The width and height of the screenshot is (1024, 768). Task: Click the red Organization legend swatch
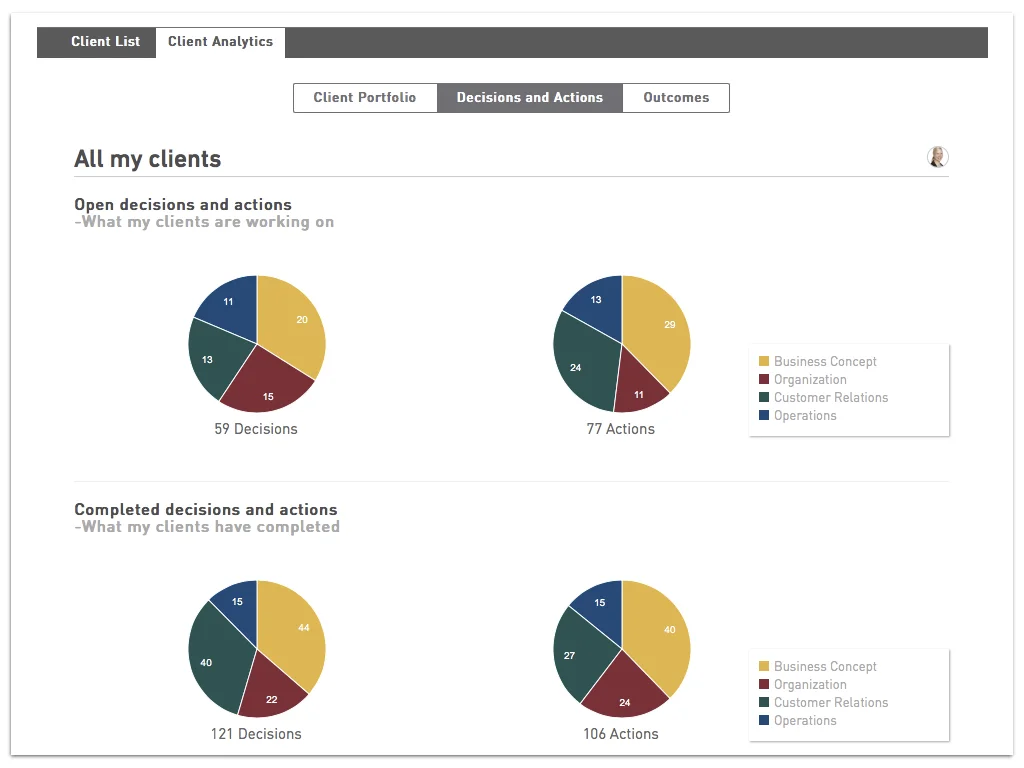coord(764,379)
